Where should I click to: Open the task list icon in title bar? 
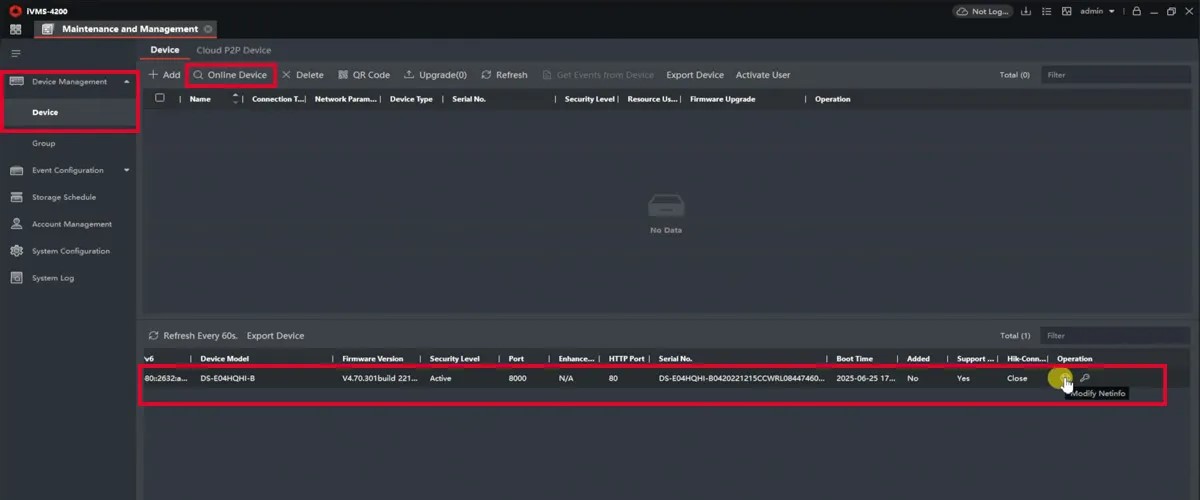coord(1048,11)
